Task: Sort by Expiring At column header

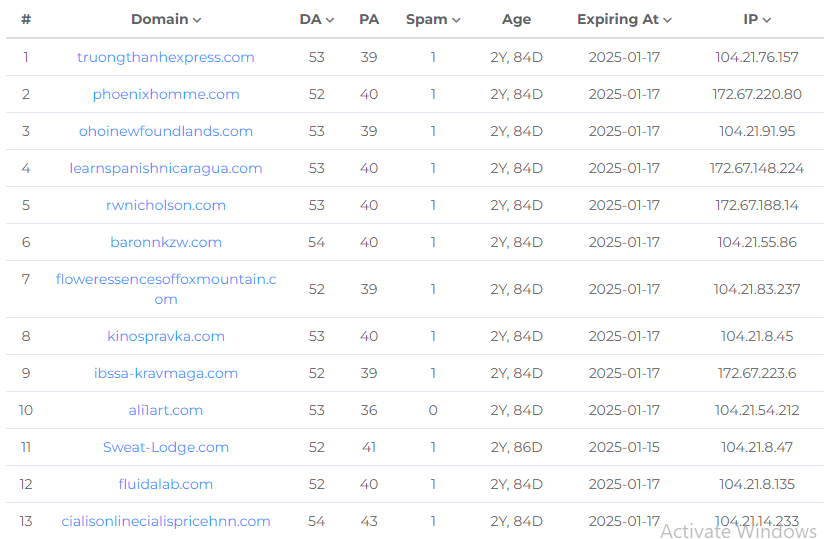Action: point(624,19)
